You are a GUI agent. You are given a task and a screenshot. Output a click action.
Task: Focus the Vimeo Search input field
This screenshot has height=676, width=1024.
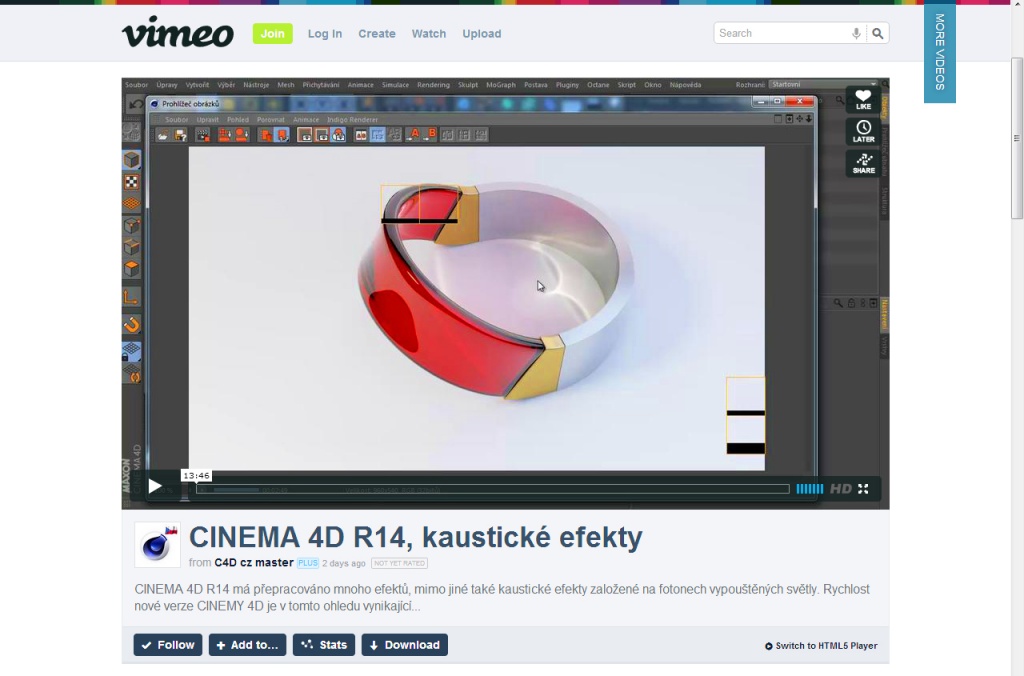782,33
